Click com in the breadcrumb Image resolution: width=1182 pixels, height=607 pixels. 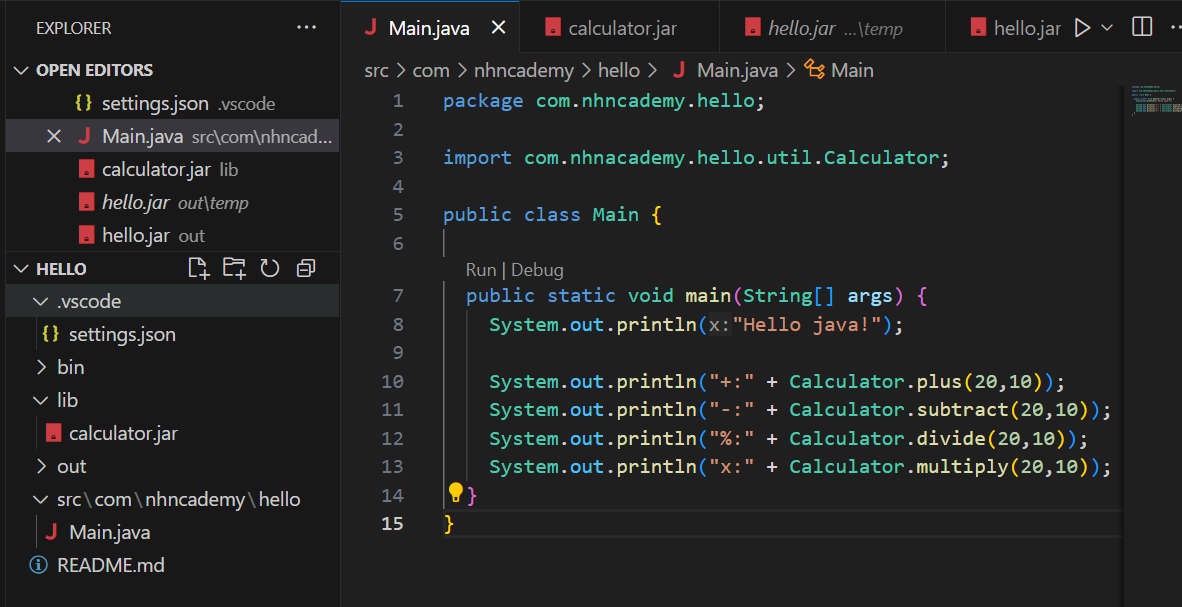[431, 71]
